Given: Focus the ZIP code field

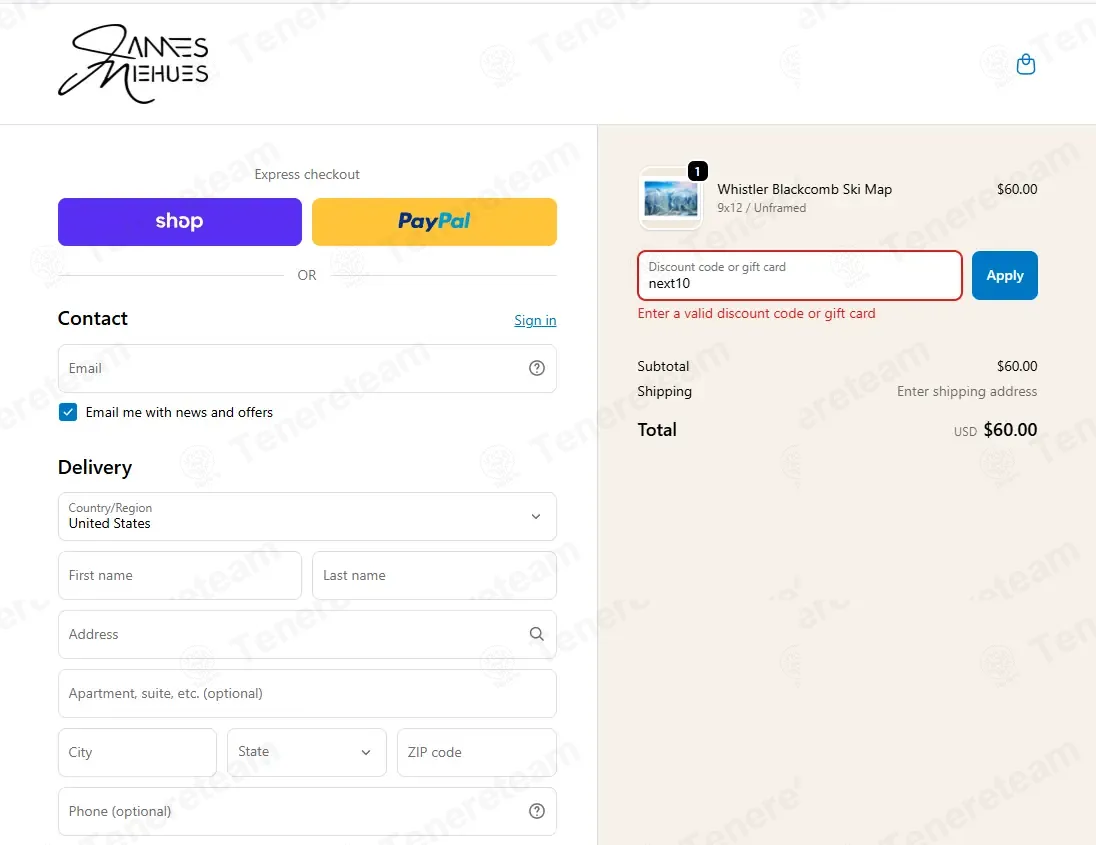Looking at the screenshot, I should (477, 752).
